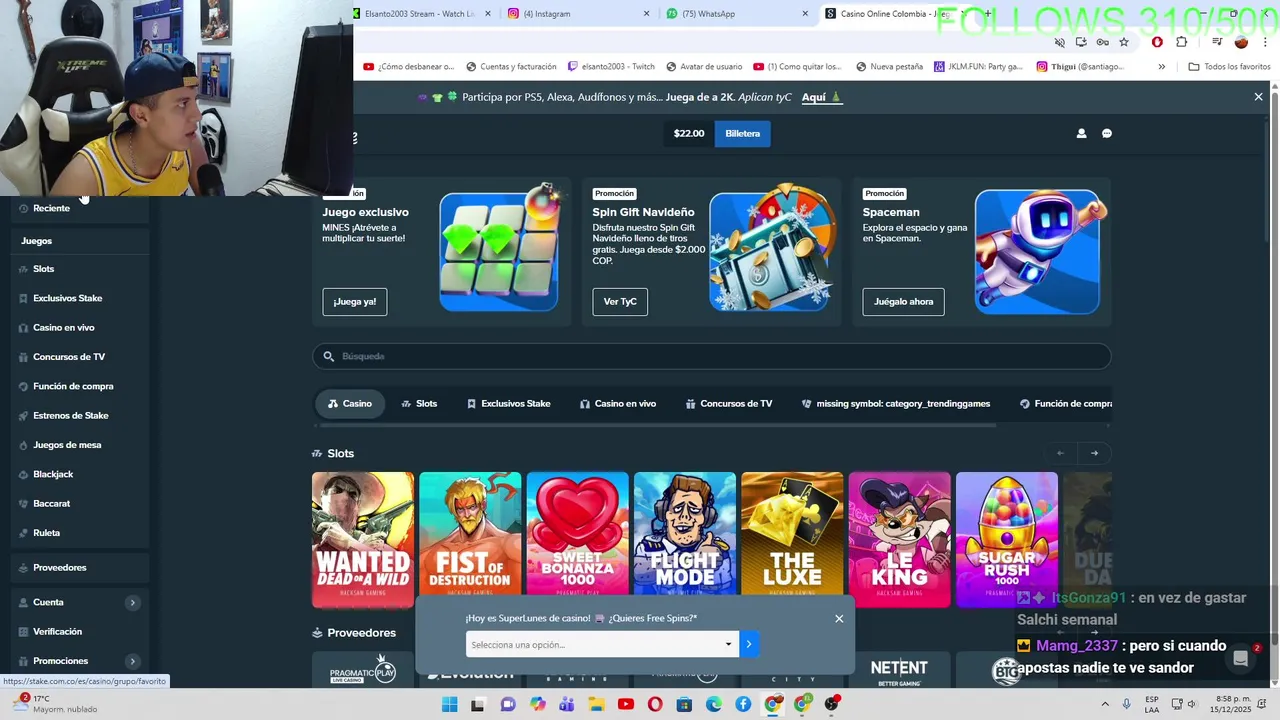Go to Baccarat in the sidebar
1280x720 pixels.
point(51,504)
